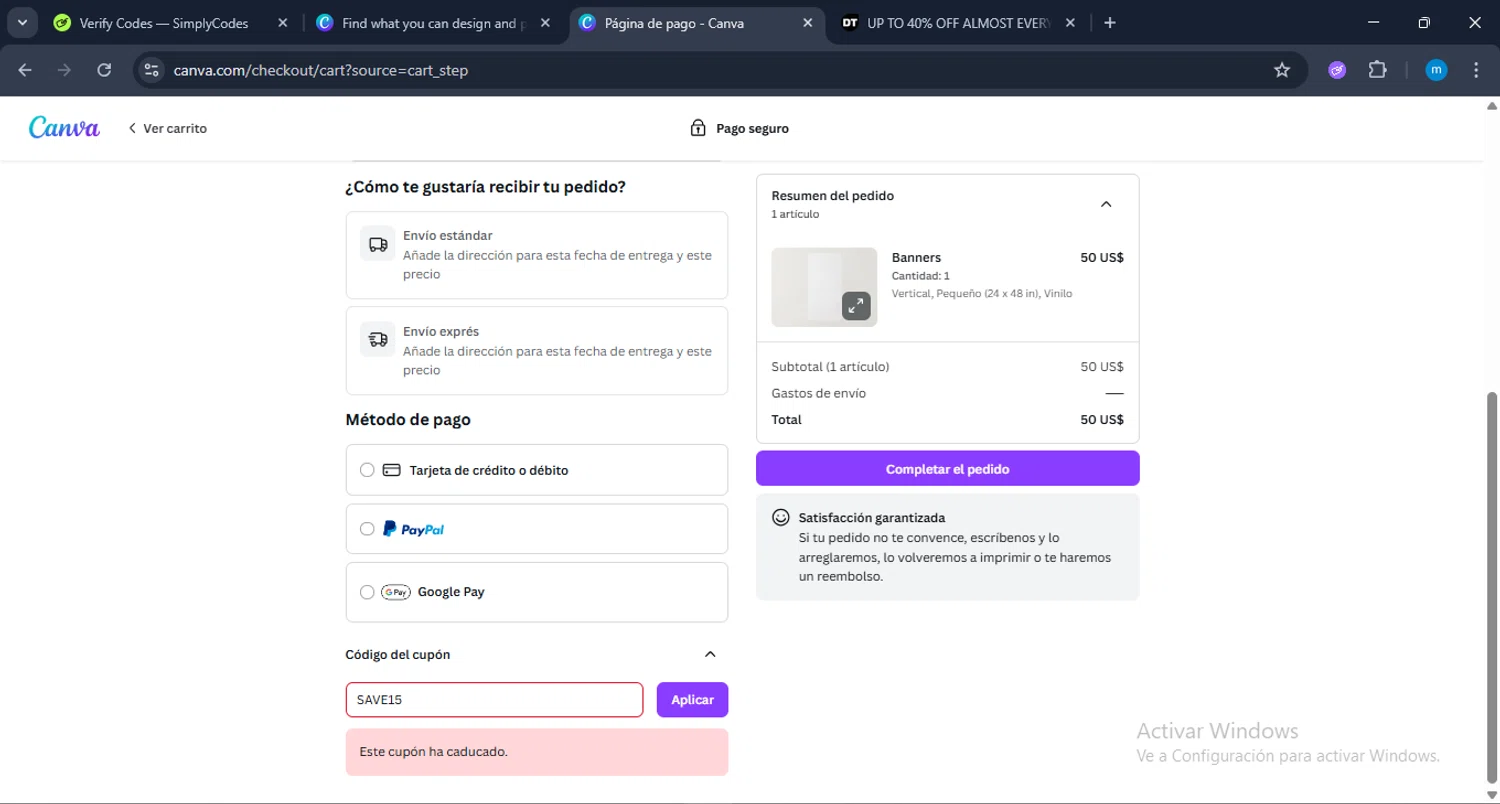Click the Gastos de envío label
The height and width of the screenshot is (804, 1500).
pyautogui.click(x=819, y=393)
